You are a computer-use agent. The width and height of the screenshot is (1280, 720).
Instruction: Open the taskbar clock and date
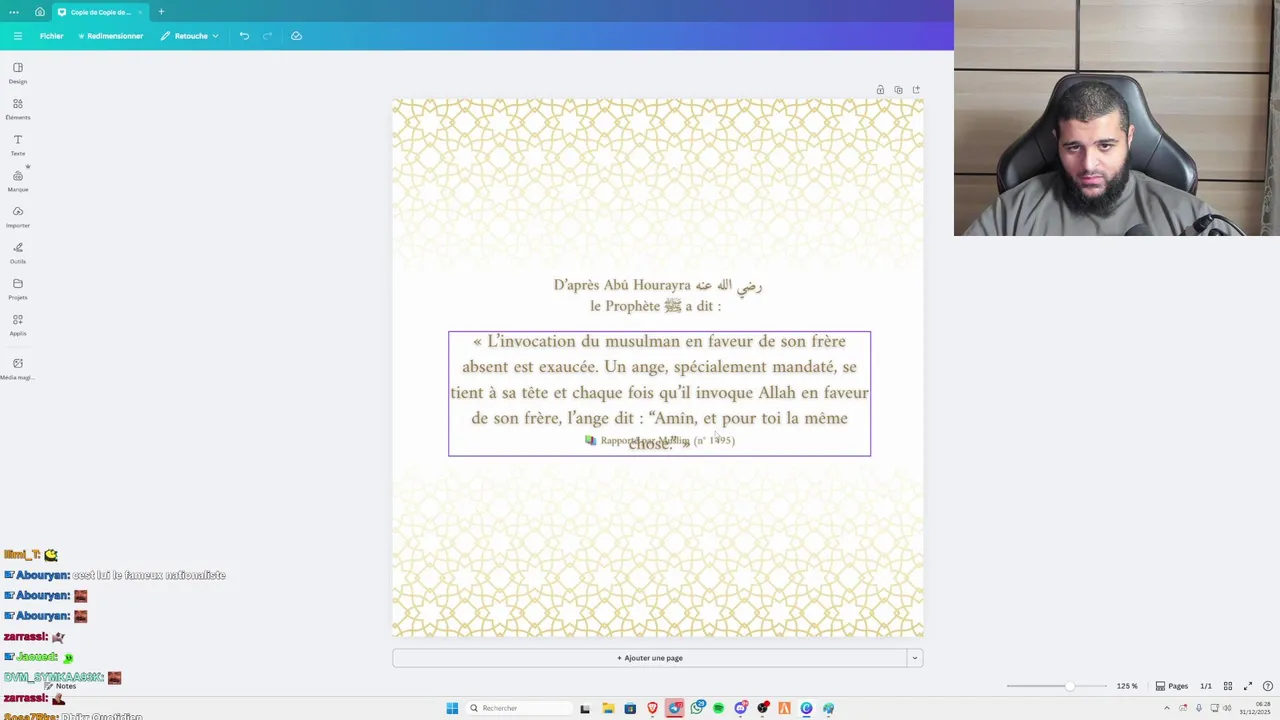1255,708
